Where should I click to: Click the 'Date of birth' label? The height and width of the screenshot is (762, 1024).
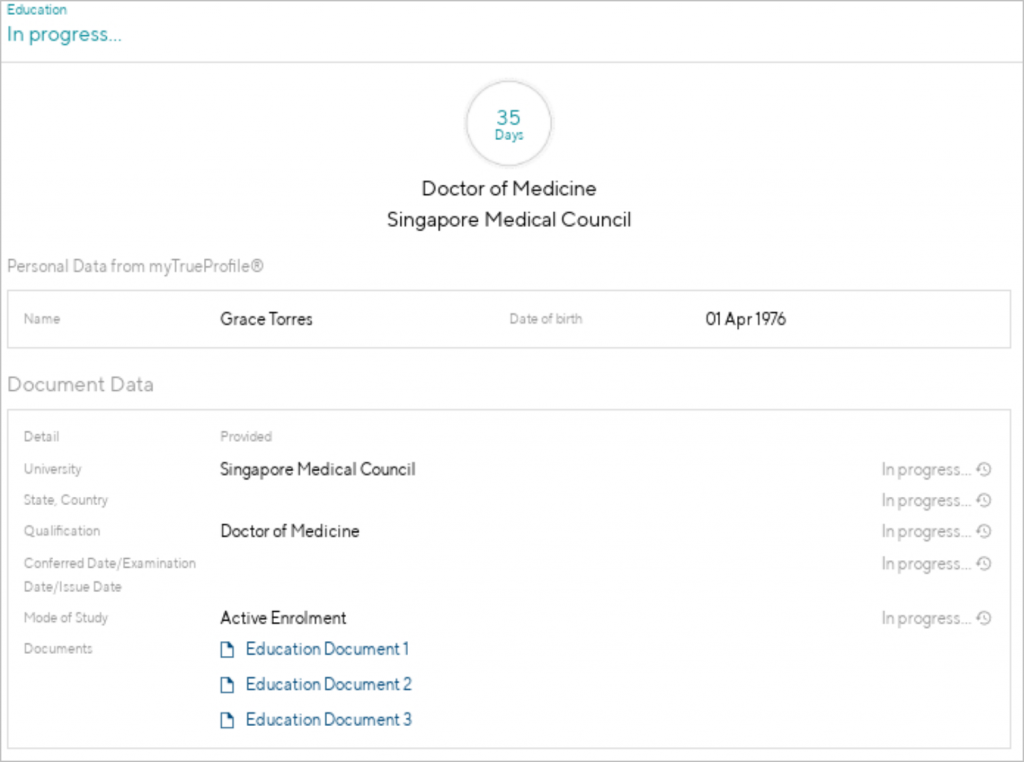coord(545,319)
